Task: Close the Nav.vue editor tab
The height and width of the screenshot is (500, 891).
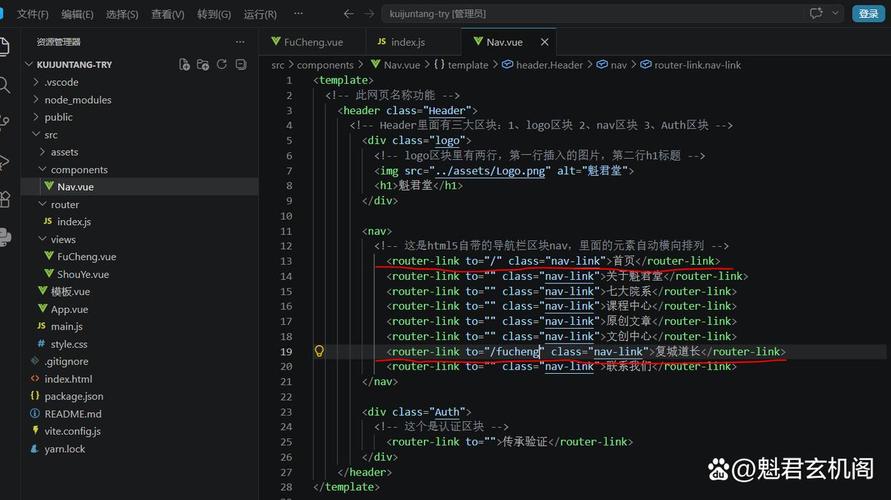Action: (544, 42)
